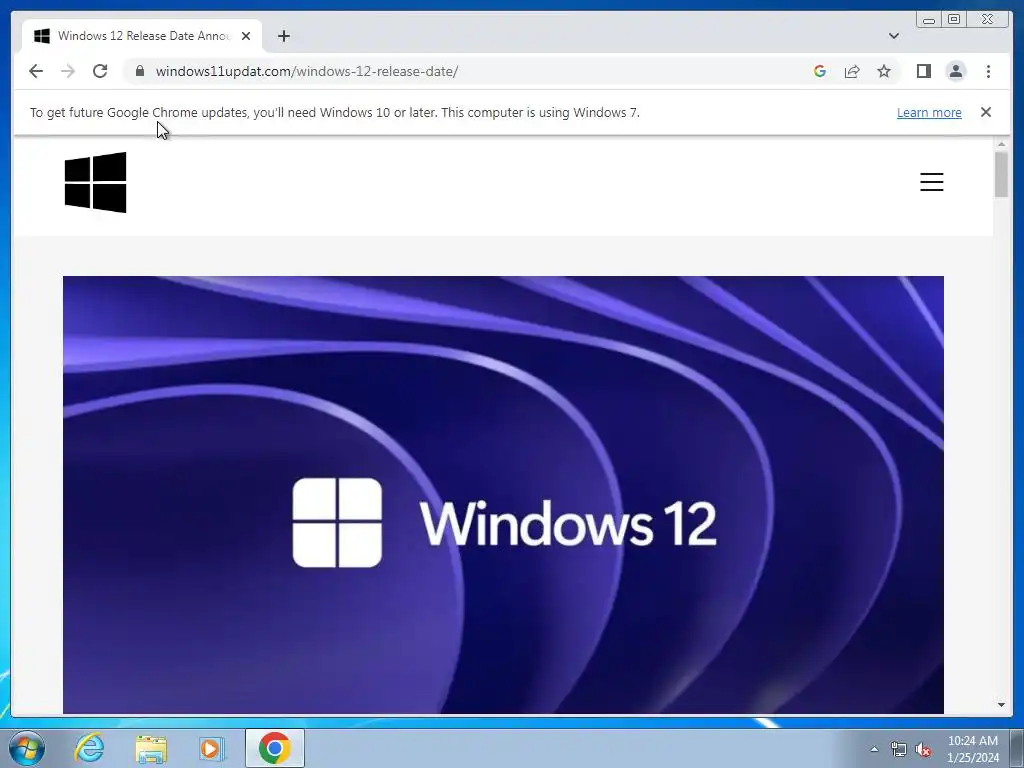The height and width of the screenshot is (768, 1024).
Task: Reload the current page
Action: pos(100,71)
